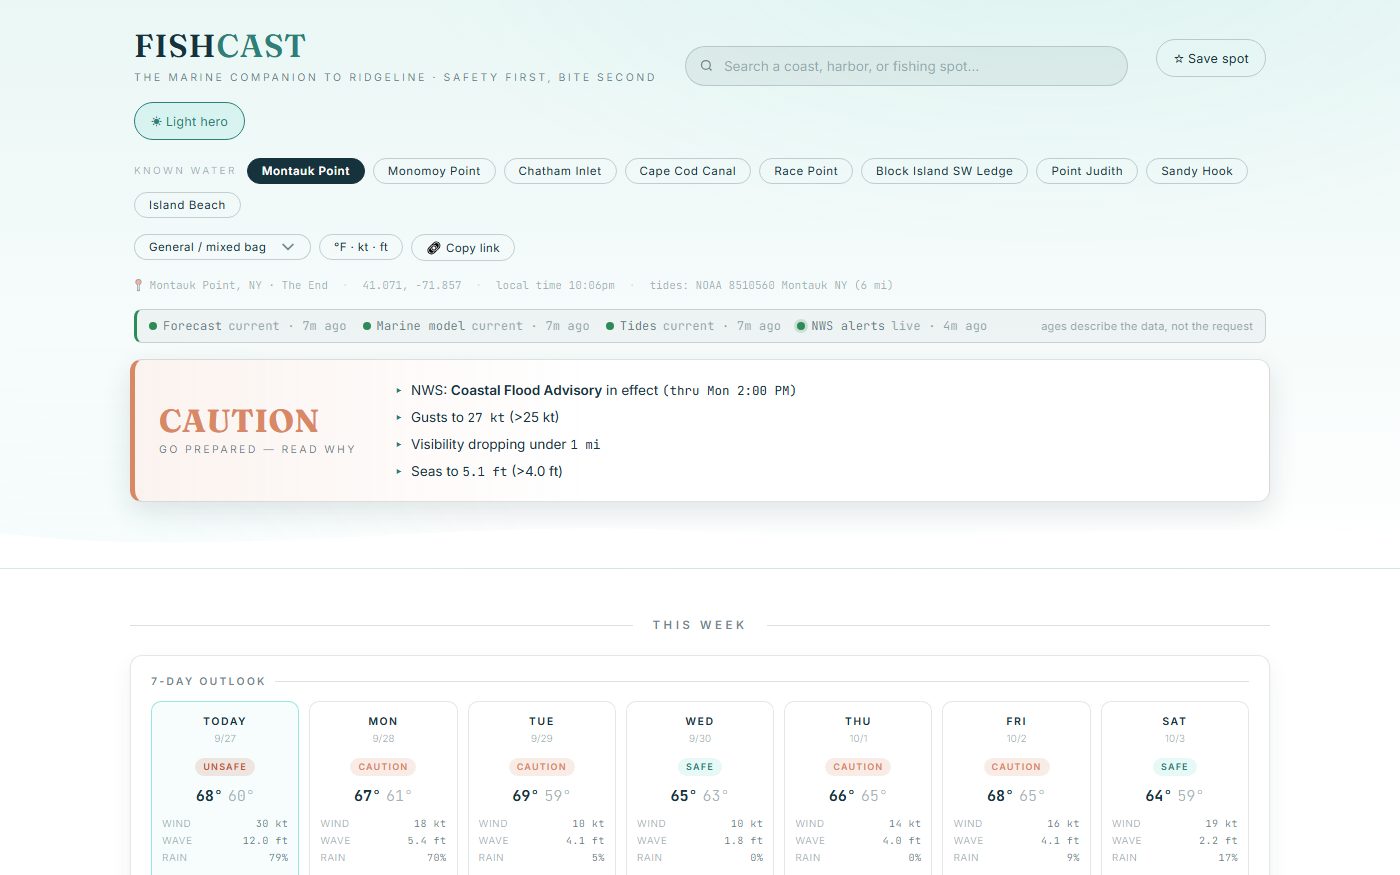The height and width of the screenshot is (875, 1400).
Task: Open the THU 10/1 forecast card
Action: click(x=858, y=788)
